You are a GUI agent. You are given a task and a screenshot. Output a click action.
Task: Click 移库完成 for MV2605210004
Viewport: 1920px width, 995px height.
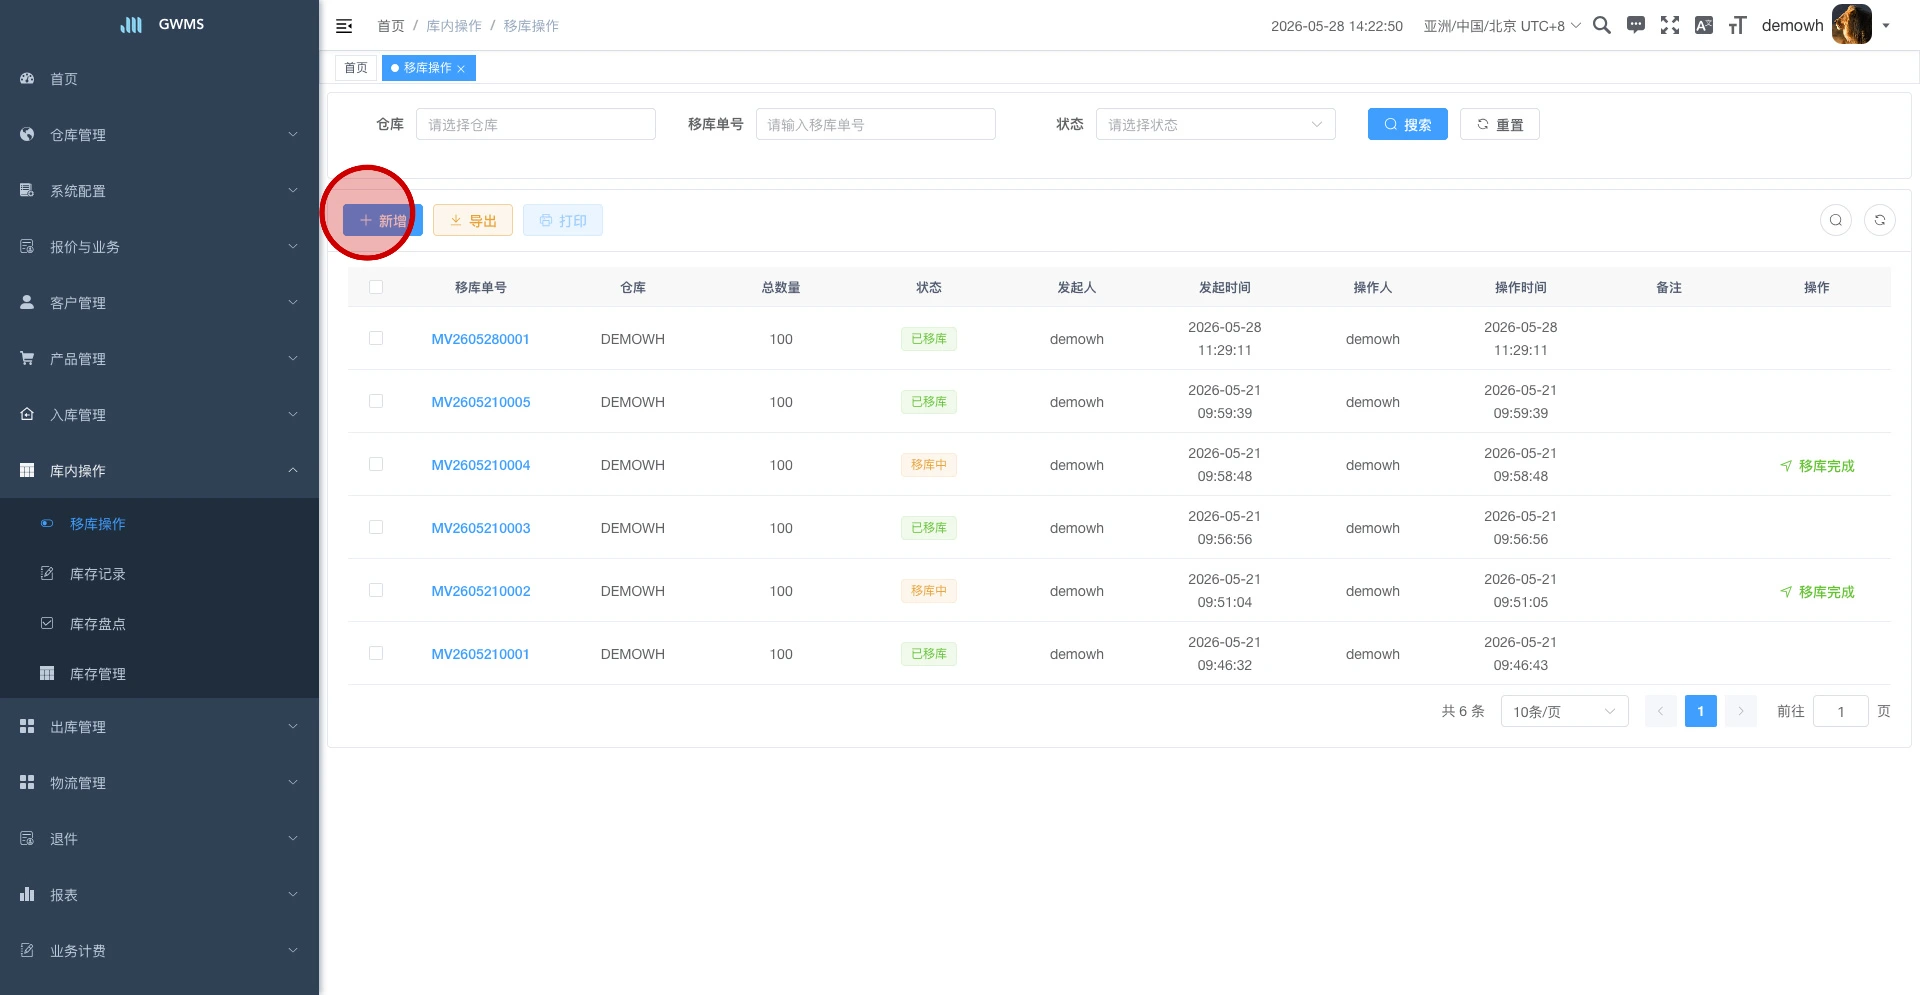click(x=1817, y=465)
